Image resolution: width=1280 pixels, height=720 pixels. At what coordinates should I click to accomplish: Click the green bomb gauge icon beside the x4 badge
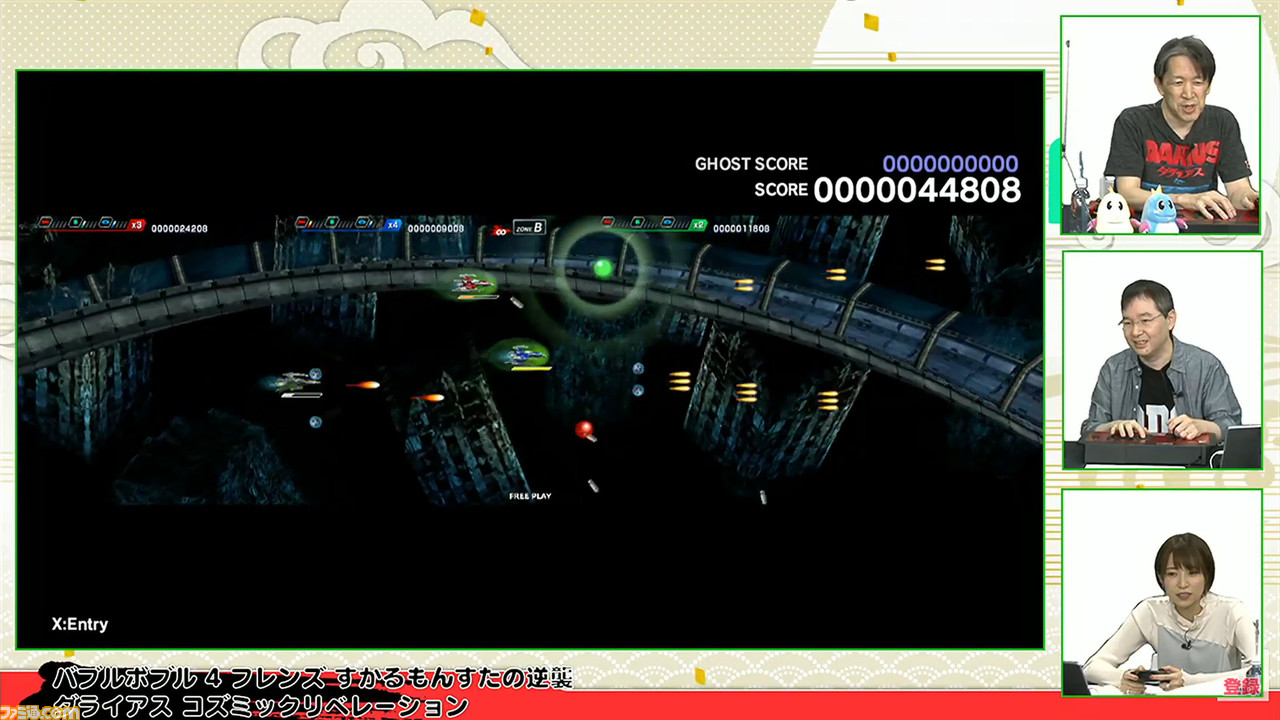(x=332, y=222)
